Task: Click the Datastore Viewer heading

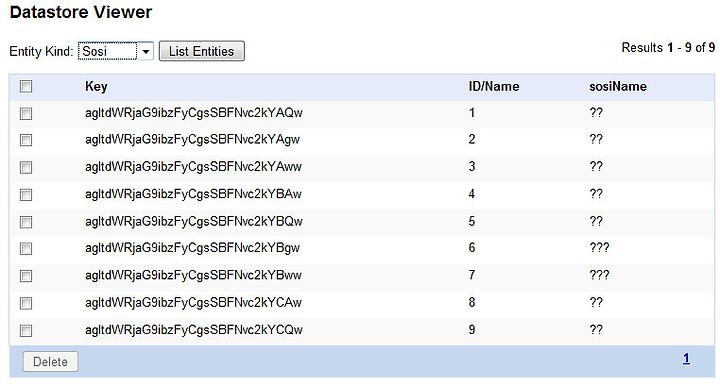Action: [81, 12]
